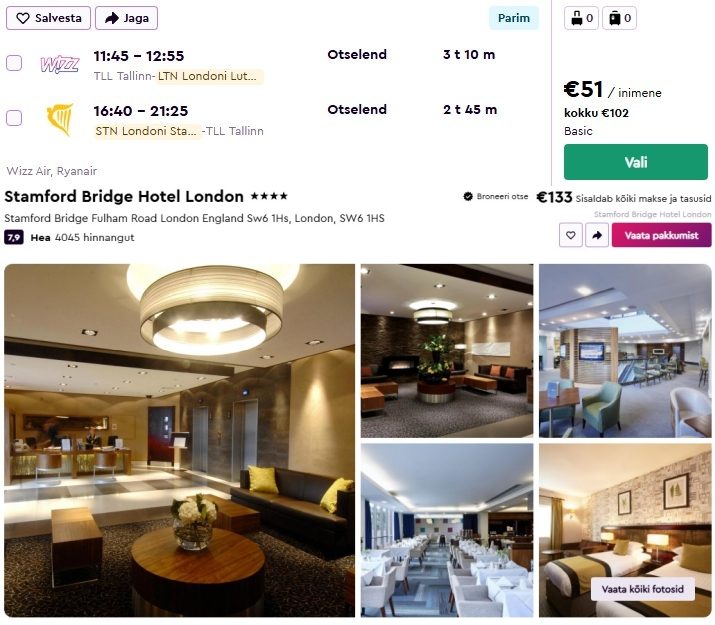The height and width of the screenshot is (625, 715).
Task: View all photos via Vaata kõiki fotosid
Action: (x=642, y=589)
